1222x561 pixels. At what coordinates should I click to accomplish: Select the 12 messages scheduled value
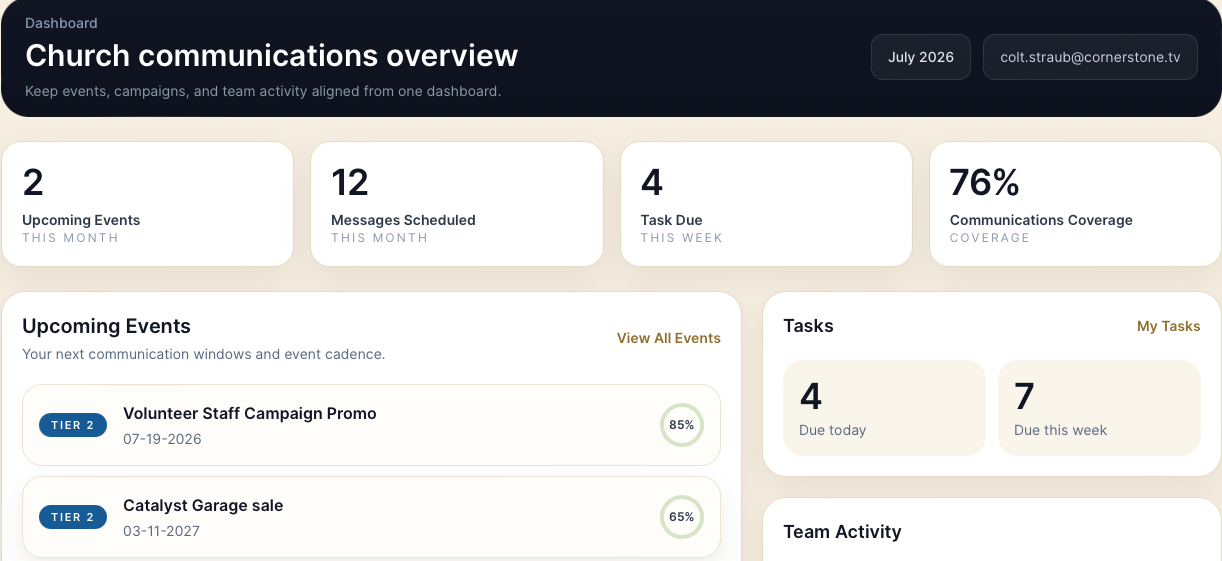tap(350, 183)
